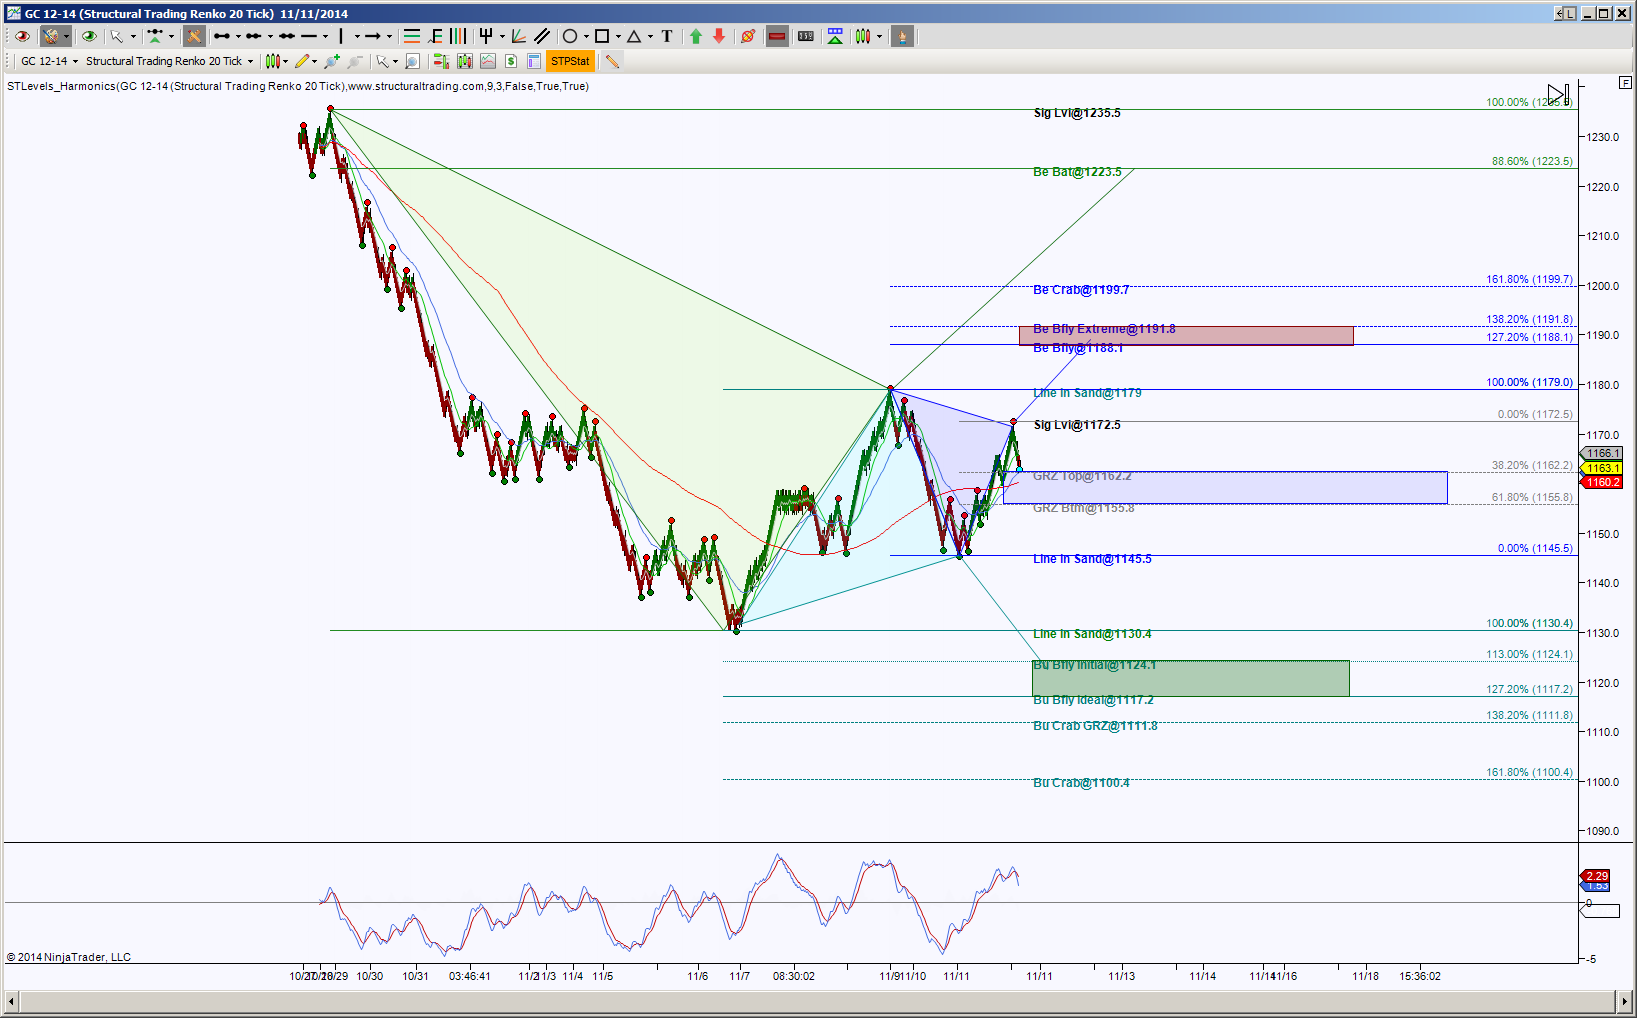Image resolution: width=1637 pixels, height=1018 pixels.
Task: Open the pitchfork tool dropdown
Action: pos(502,36)
